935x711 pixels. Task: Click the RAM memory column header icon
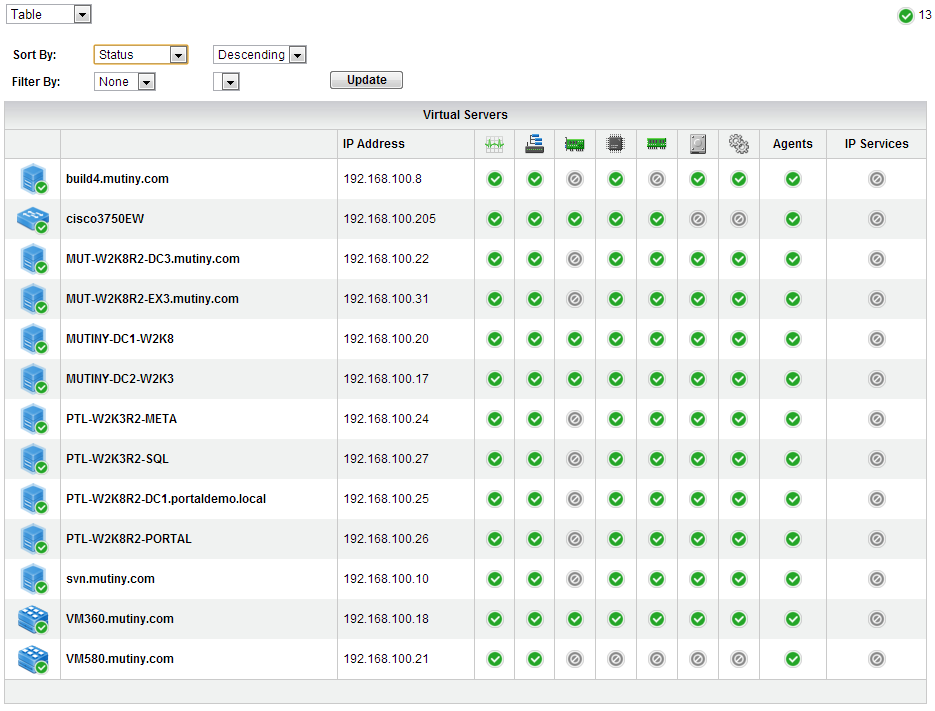pyautogui.click(x=657, y=144)
